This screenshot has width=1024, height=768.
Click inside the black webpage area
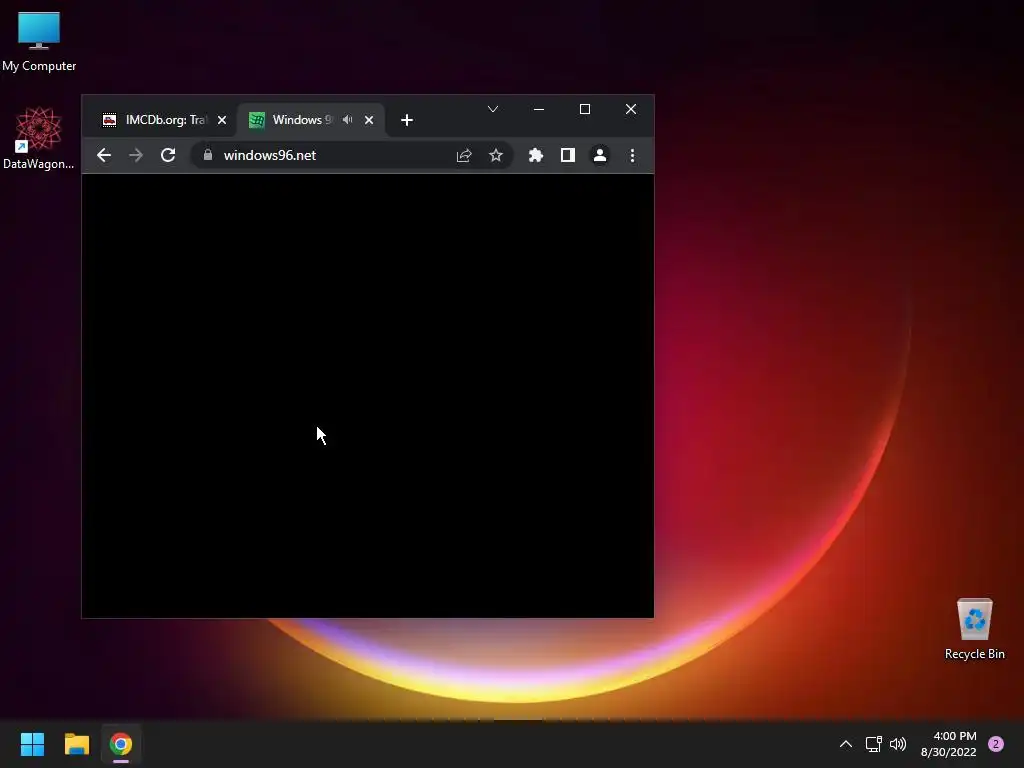point(368,396)
